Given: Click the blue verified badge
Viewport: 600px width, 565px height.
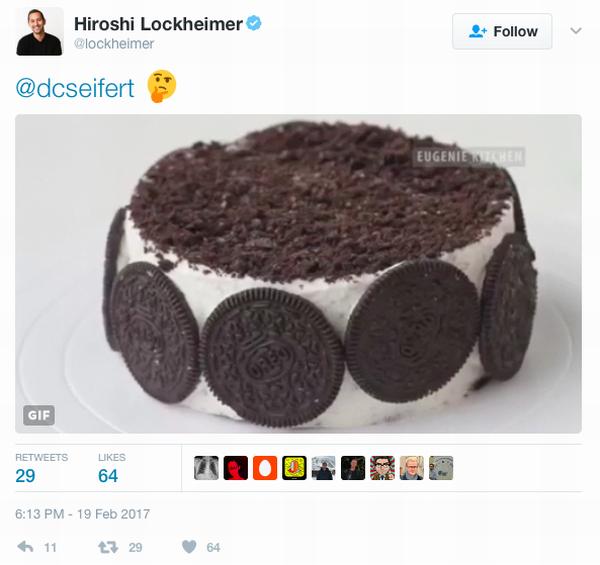Looking at the screenshot, I should 256,21.
